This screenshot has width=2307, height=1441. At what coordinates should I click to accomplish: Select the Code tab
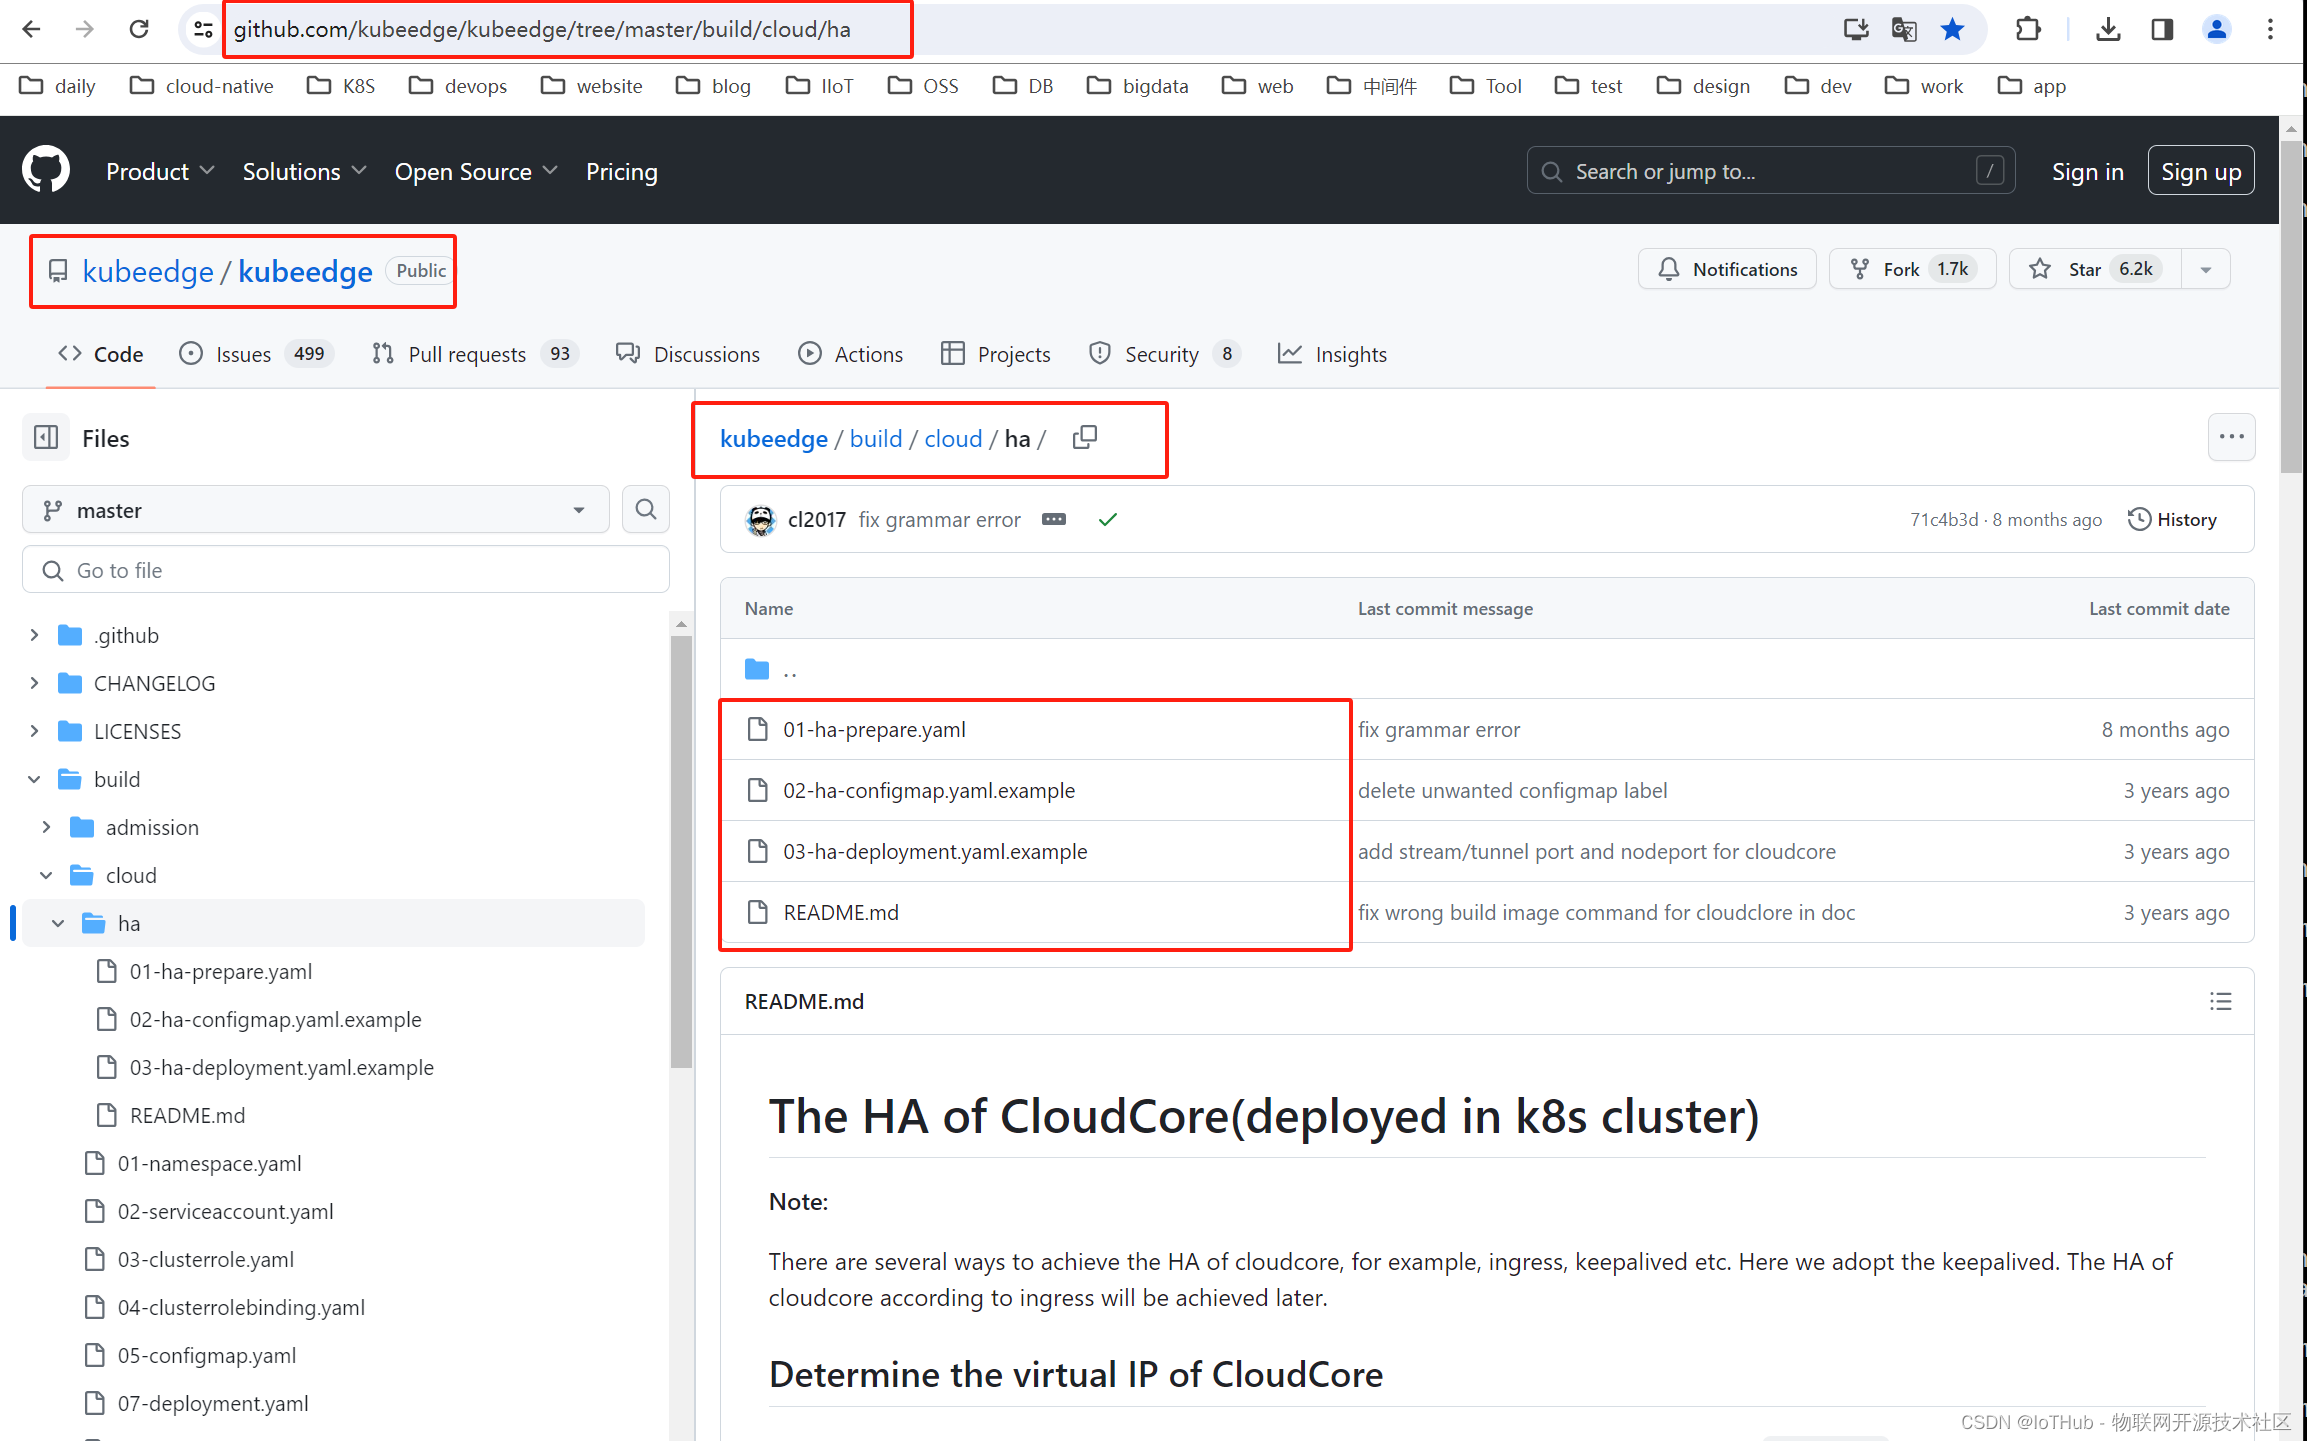pyautogui.click(x=100, y=354)
